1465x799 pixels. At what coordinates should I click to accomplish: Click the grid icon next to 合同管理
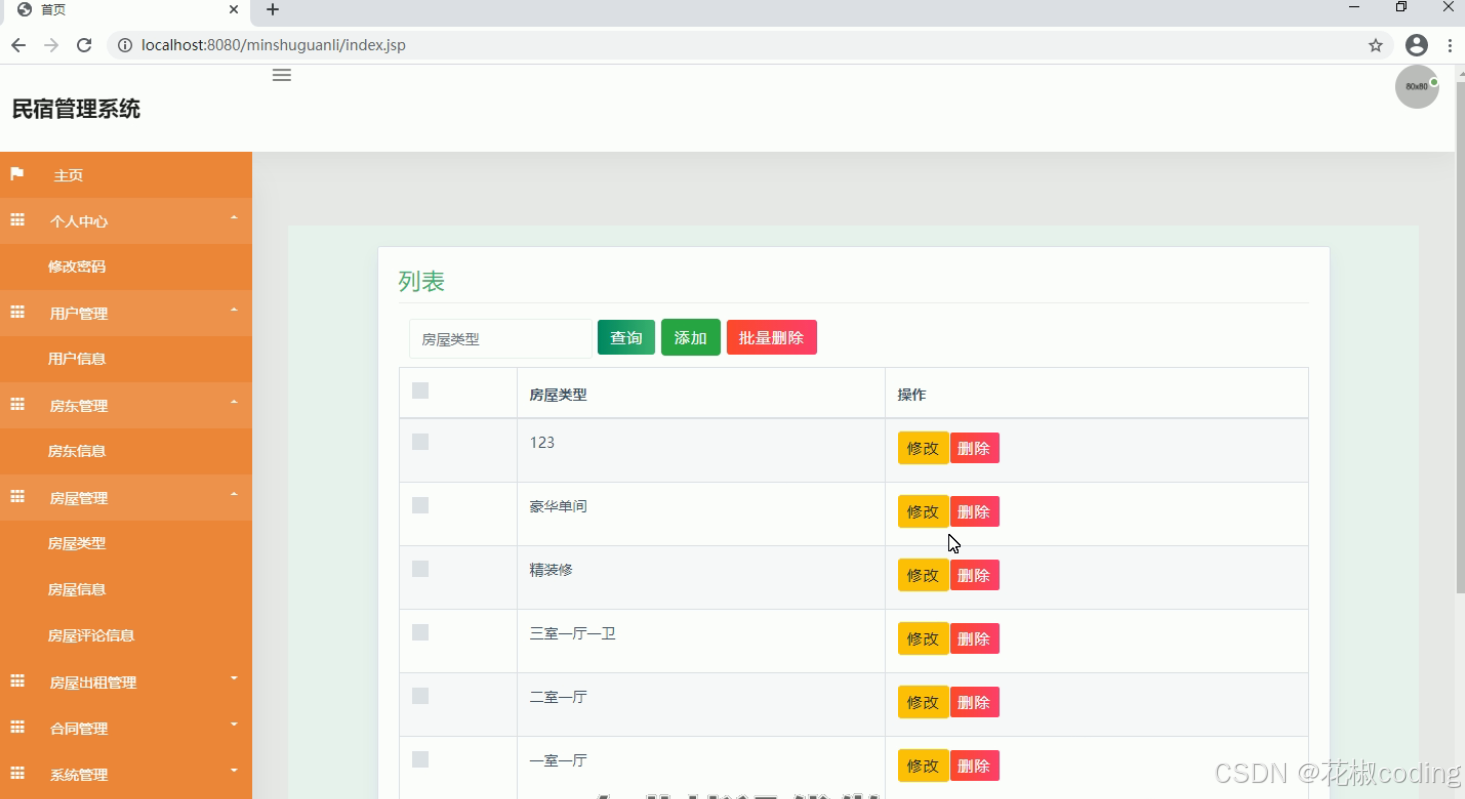(17, 727)
